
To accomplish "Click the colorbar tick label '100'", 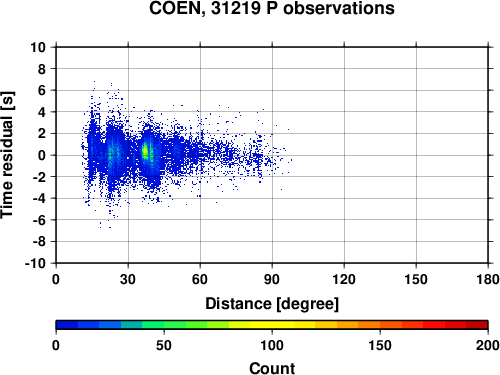I will coord(272,345).
